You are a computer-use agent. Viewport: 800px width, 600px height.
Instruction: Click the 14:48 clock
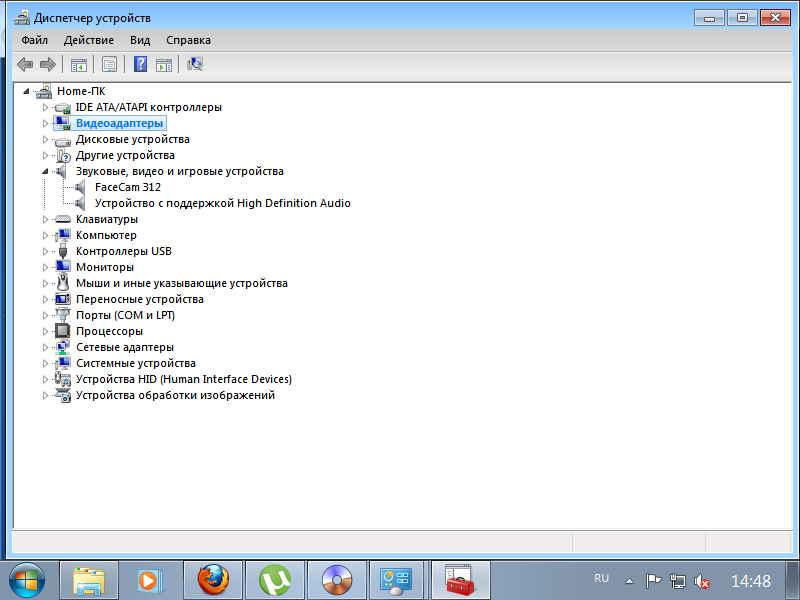[751, 581]
